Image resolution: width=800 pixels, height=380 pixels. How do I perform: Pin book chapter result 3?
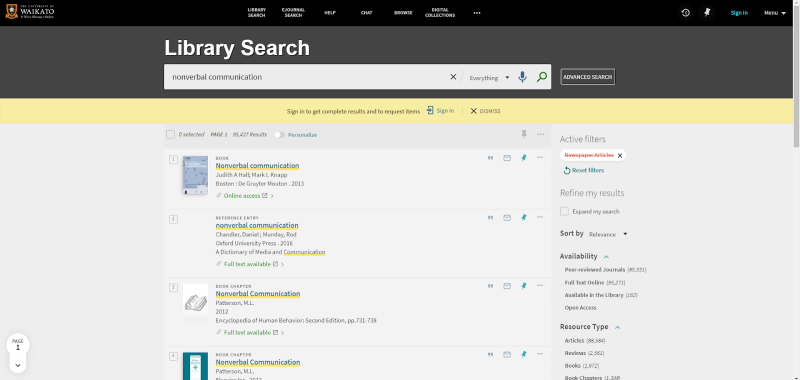pyautogui.click(x=523, y=286)
